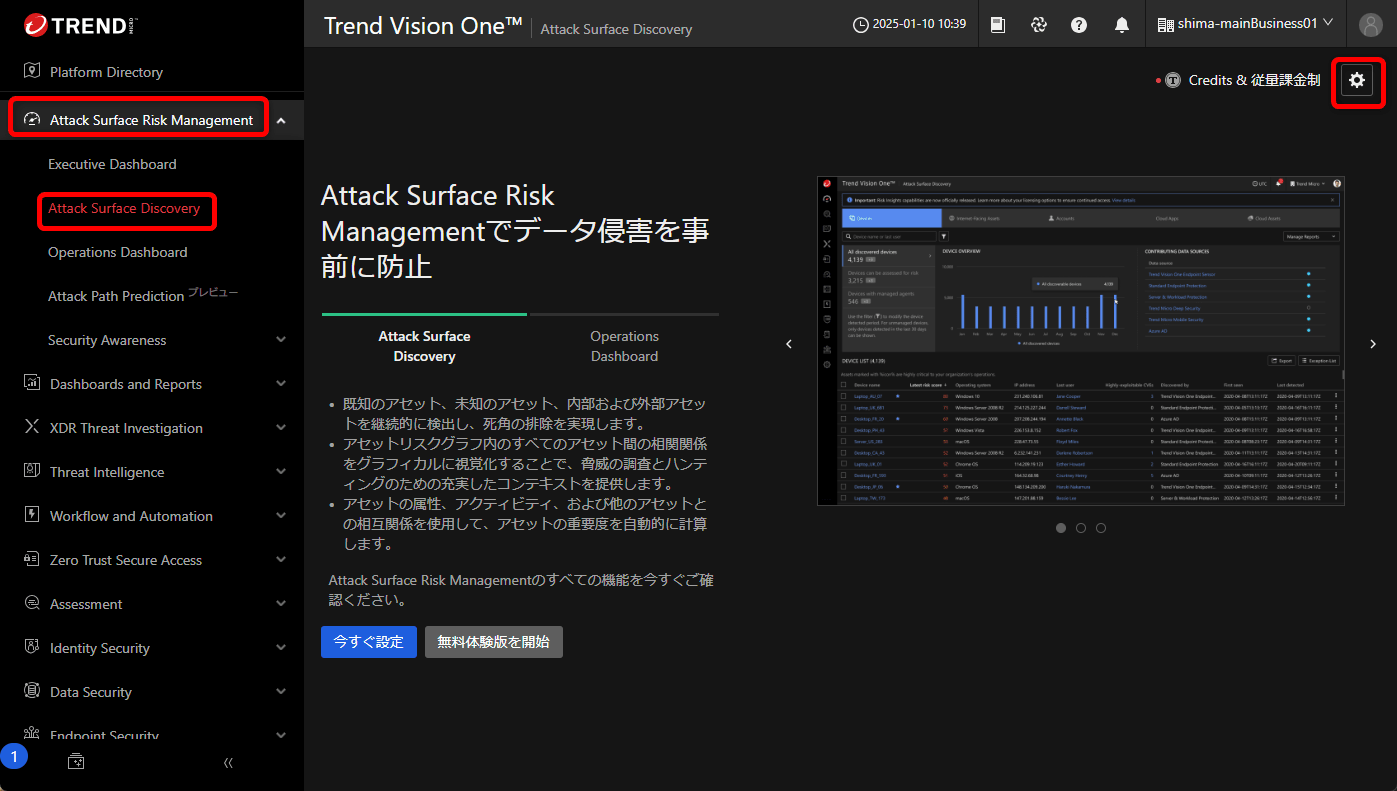Expand Identity Security chevron
The width and height of the screenshot is (1397, 791).
point(281,648)
